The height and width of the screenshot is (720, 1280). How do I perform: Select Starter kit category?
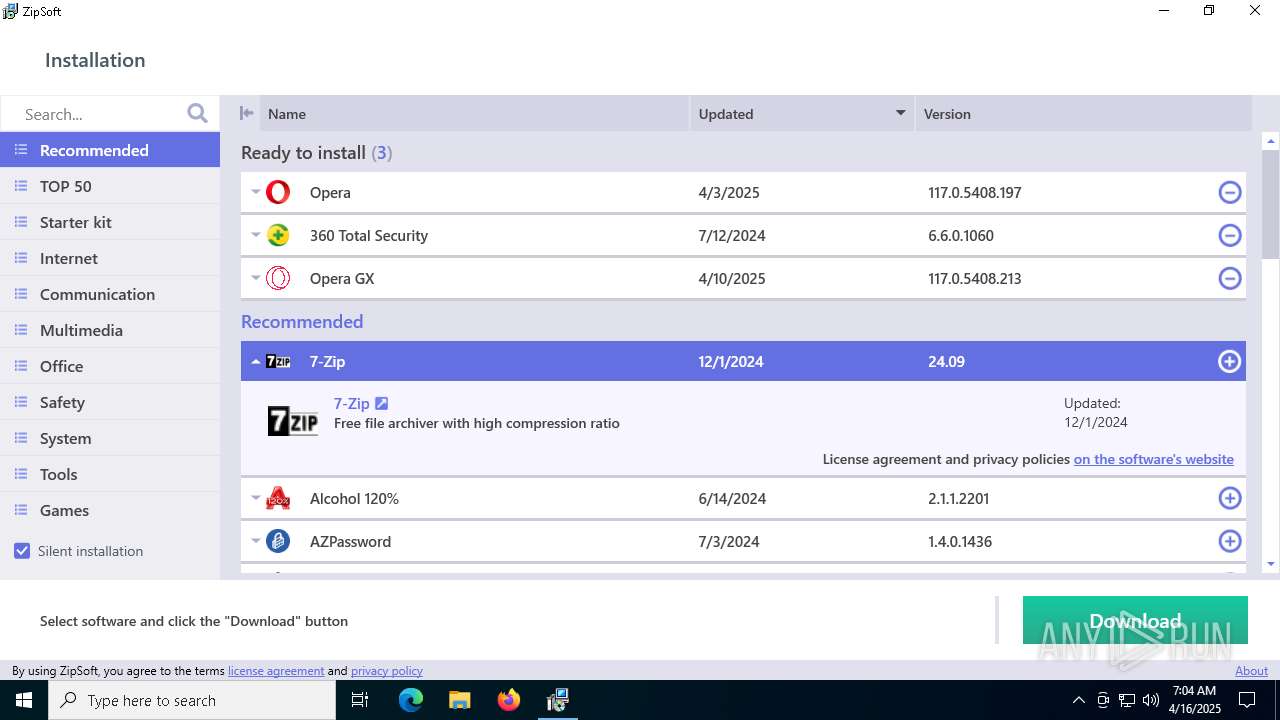110,222
